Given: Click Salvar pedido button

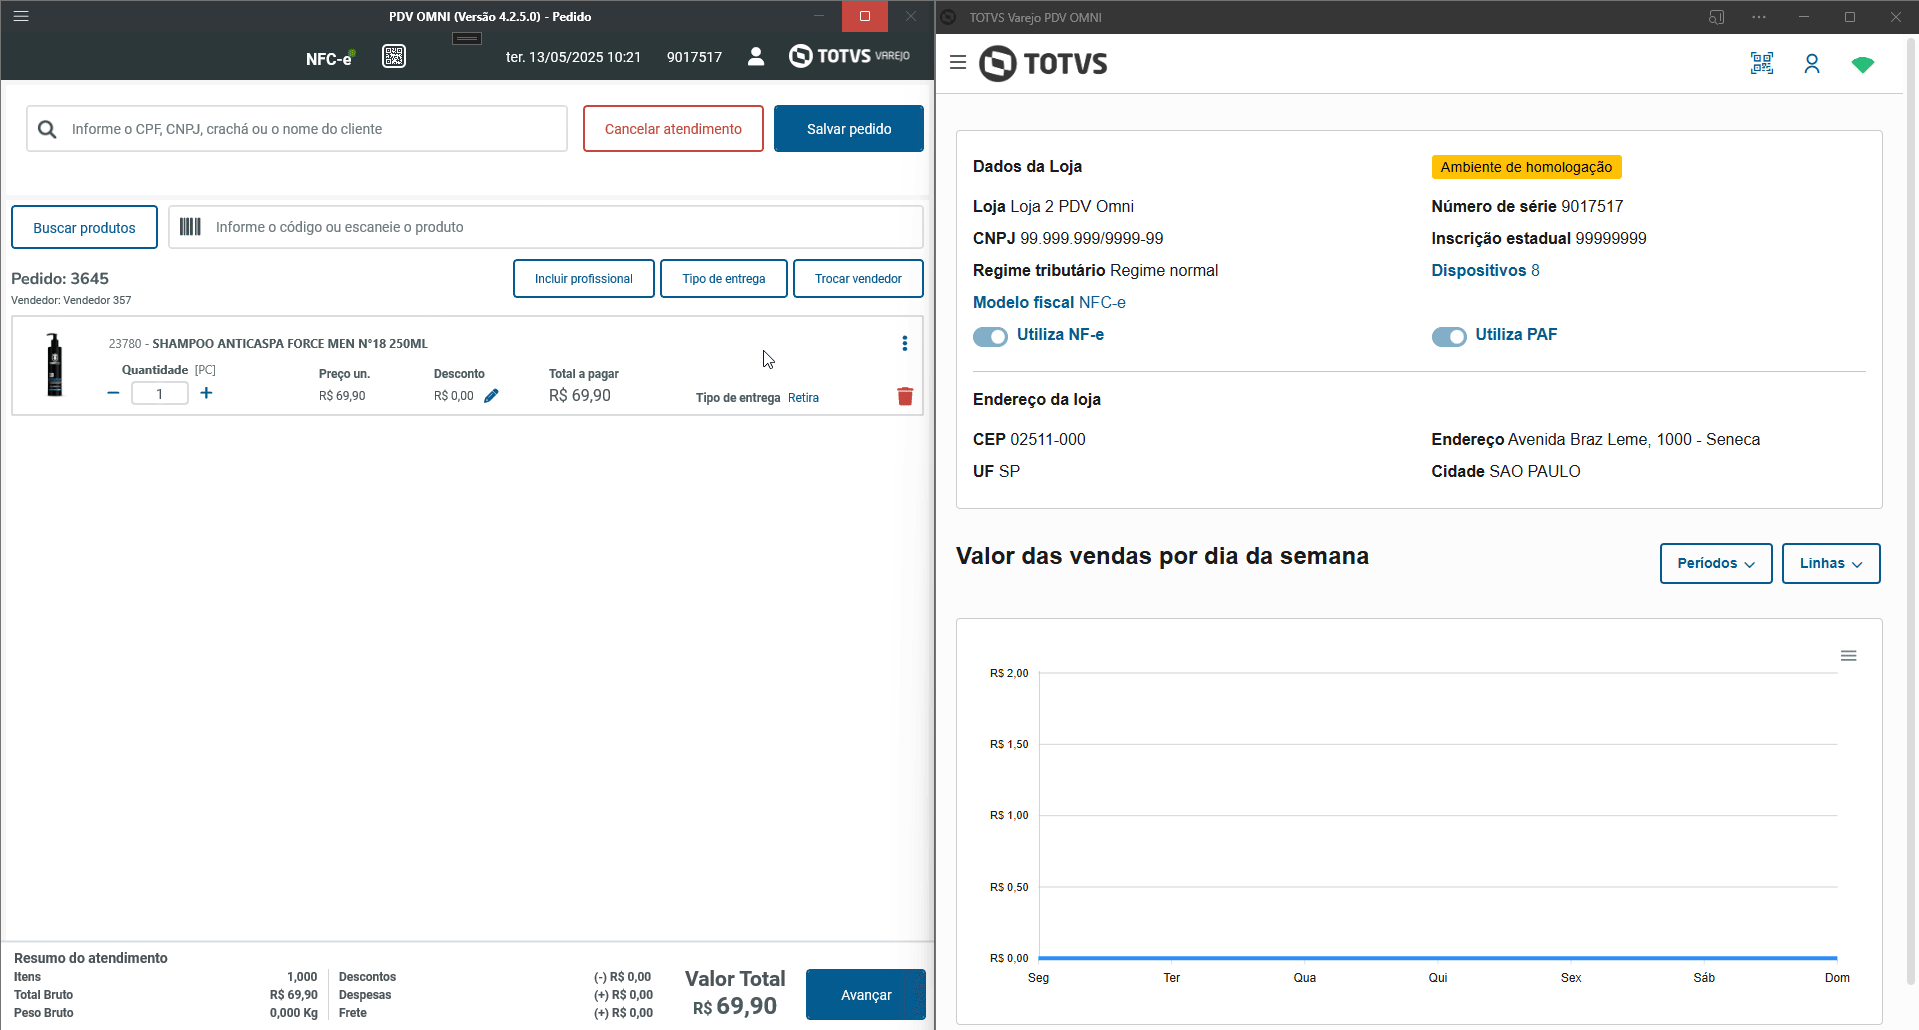Looking at the screenshot, I should [849, 129].
